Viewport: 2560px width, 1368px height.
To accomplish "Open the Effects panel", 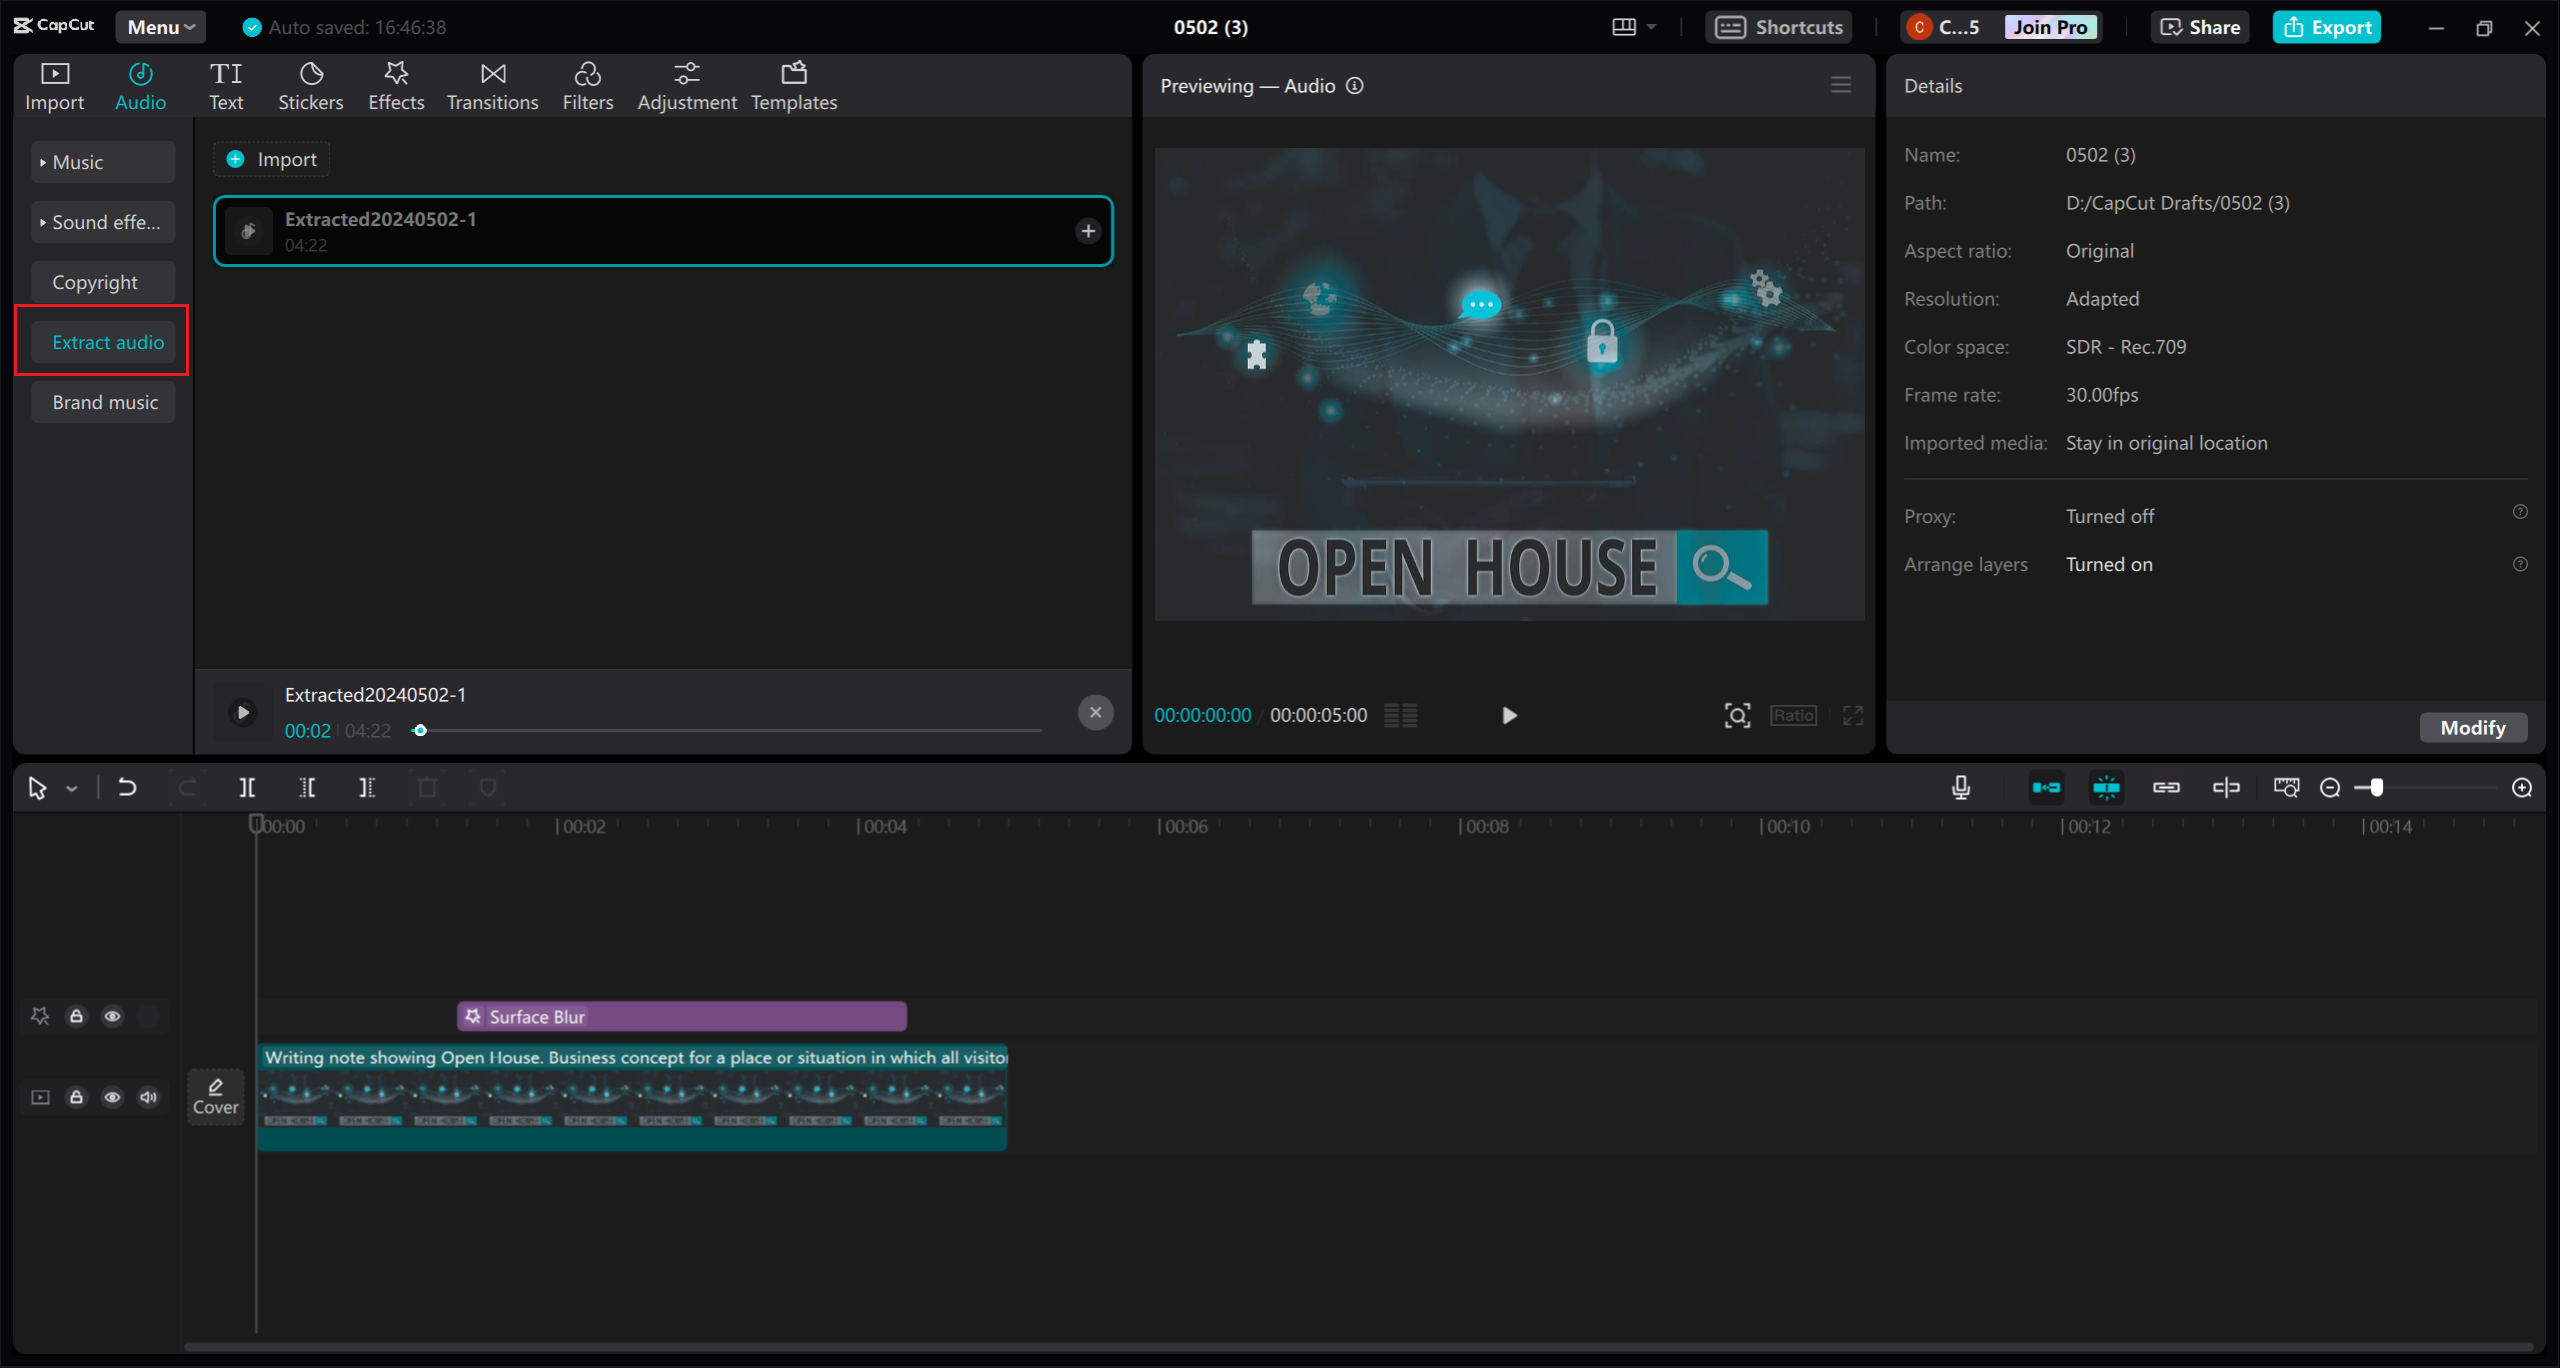I will pyautogui.click(x=396, y=85).
